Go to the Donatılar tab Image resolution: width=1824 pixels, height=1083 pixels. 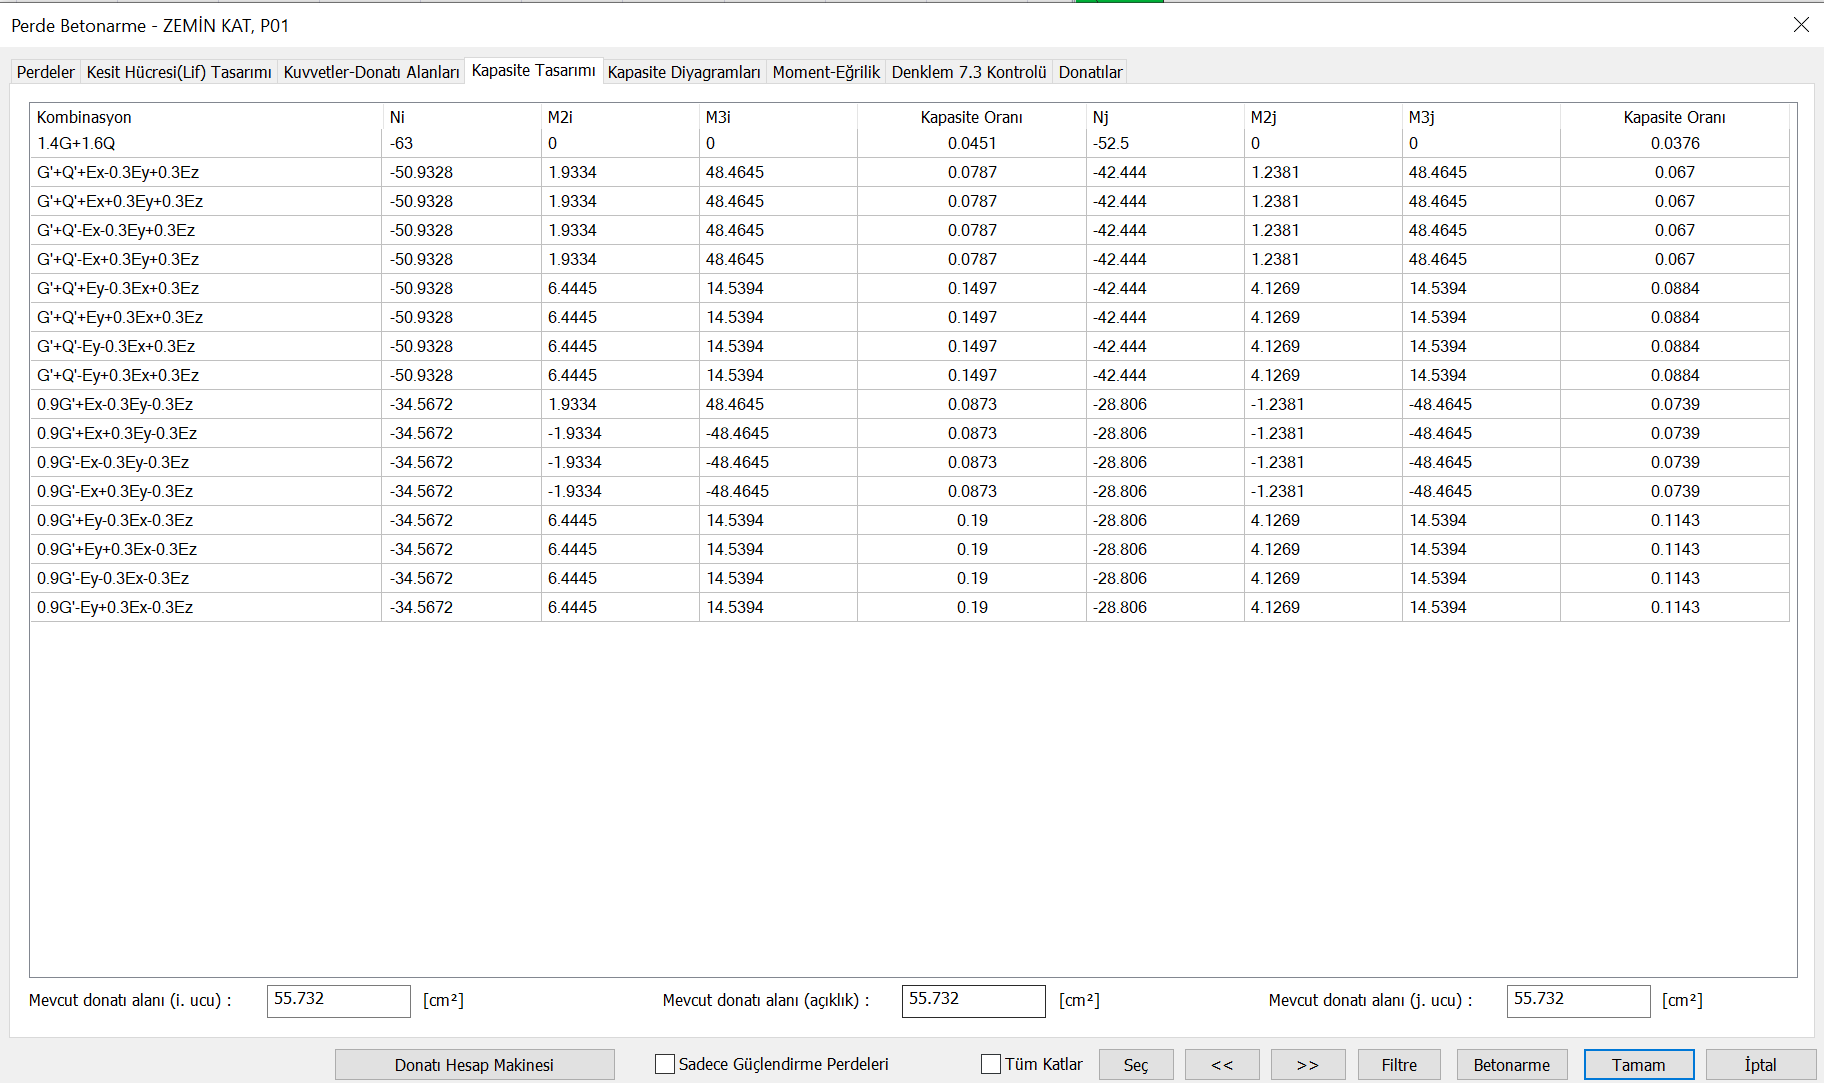(1090, 72)
